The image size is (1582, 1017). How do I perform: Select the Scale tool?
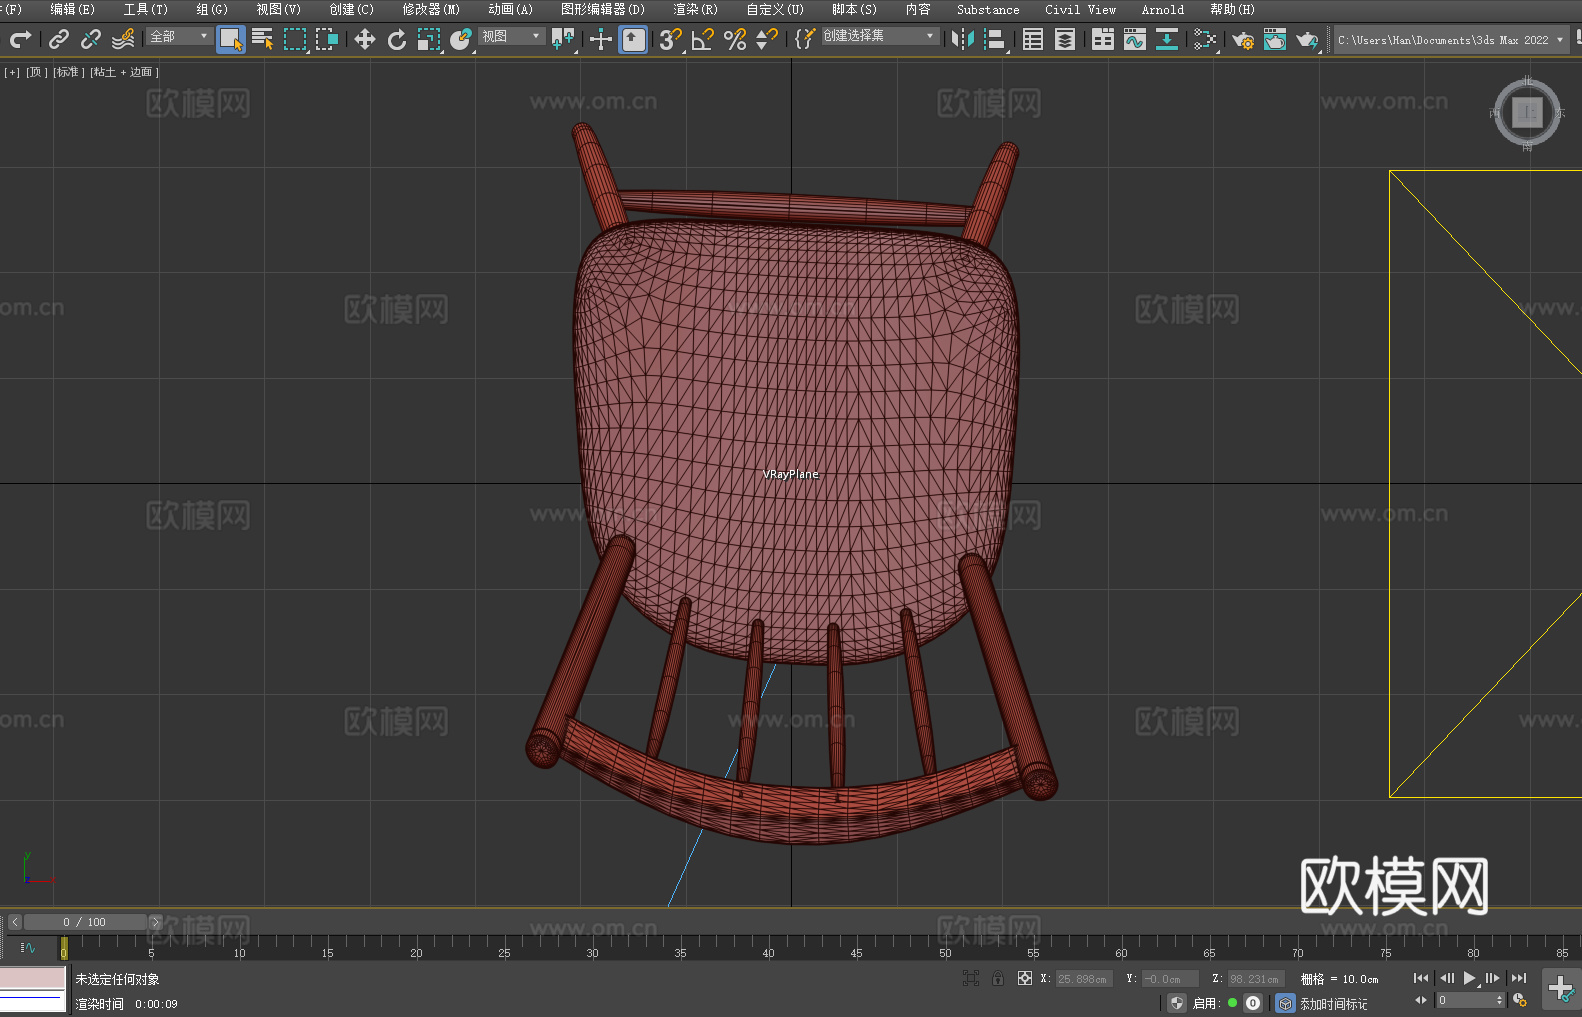coord(429,39)
